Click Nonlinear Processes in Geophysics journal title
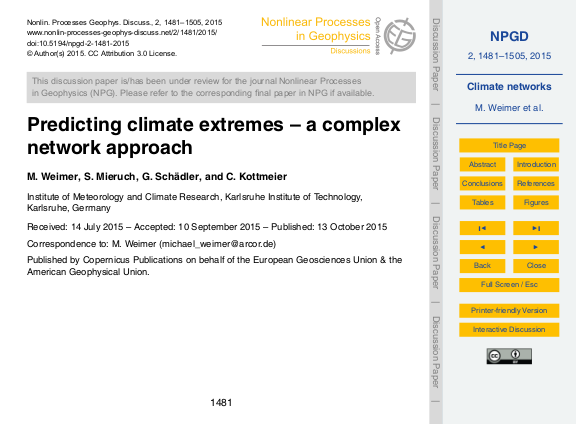 click(316, 29)
